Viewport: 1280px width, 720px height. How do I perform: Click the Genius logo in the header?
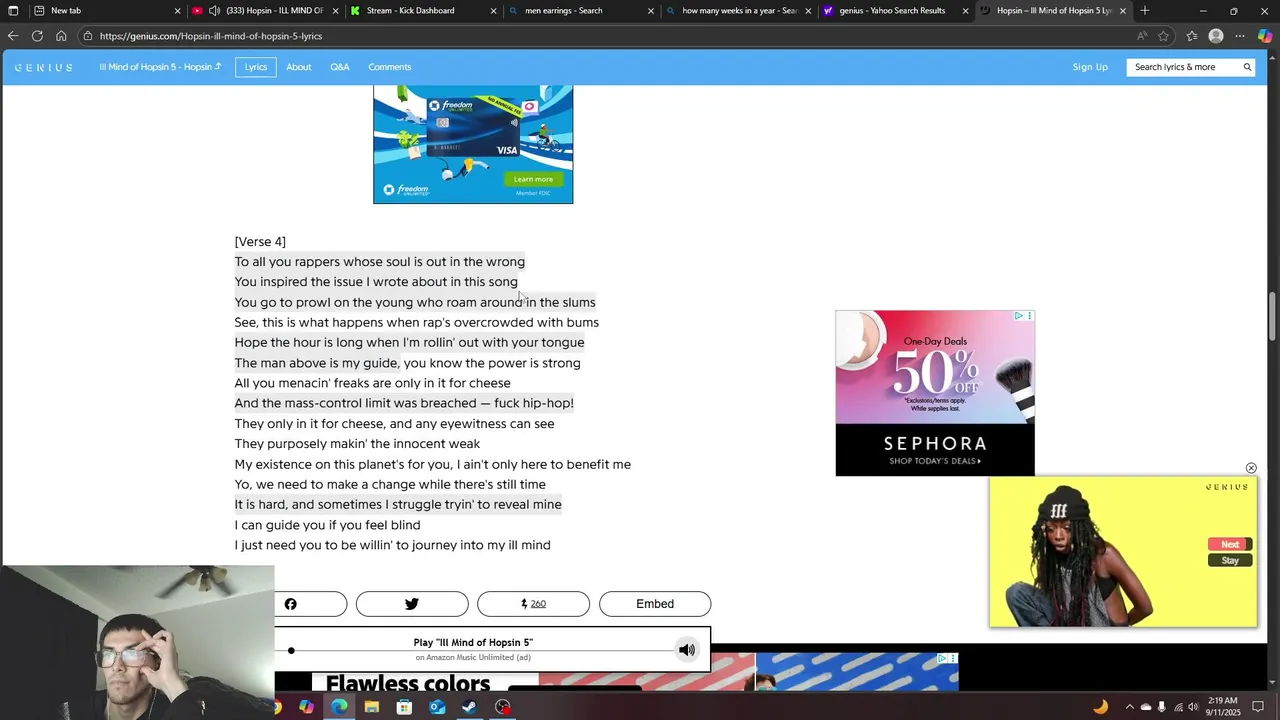(x=43, y=67)
